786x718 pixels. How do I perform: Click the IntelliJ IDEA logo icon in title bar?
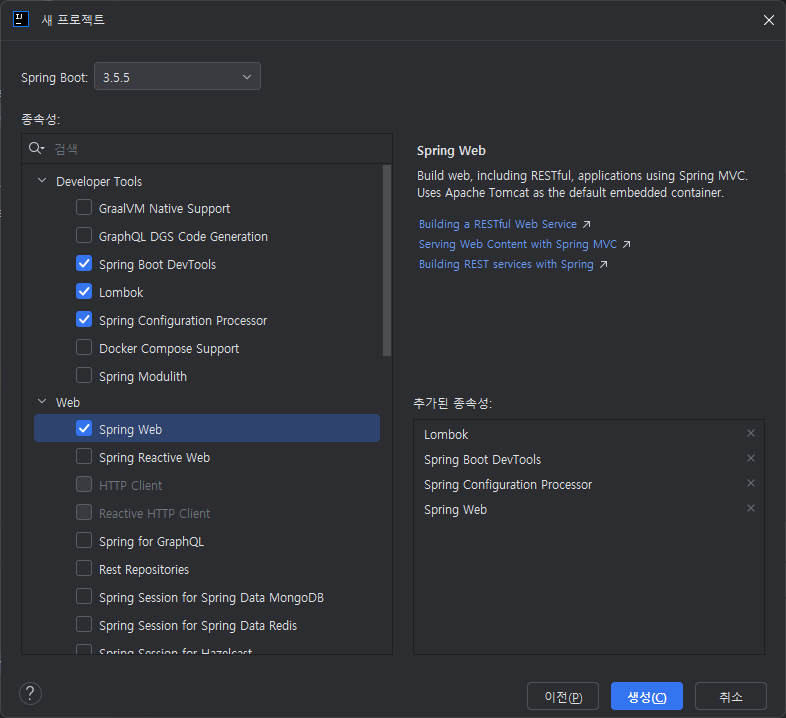[x=21, y=20]
